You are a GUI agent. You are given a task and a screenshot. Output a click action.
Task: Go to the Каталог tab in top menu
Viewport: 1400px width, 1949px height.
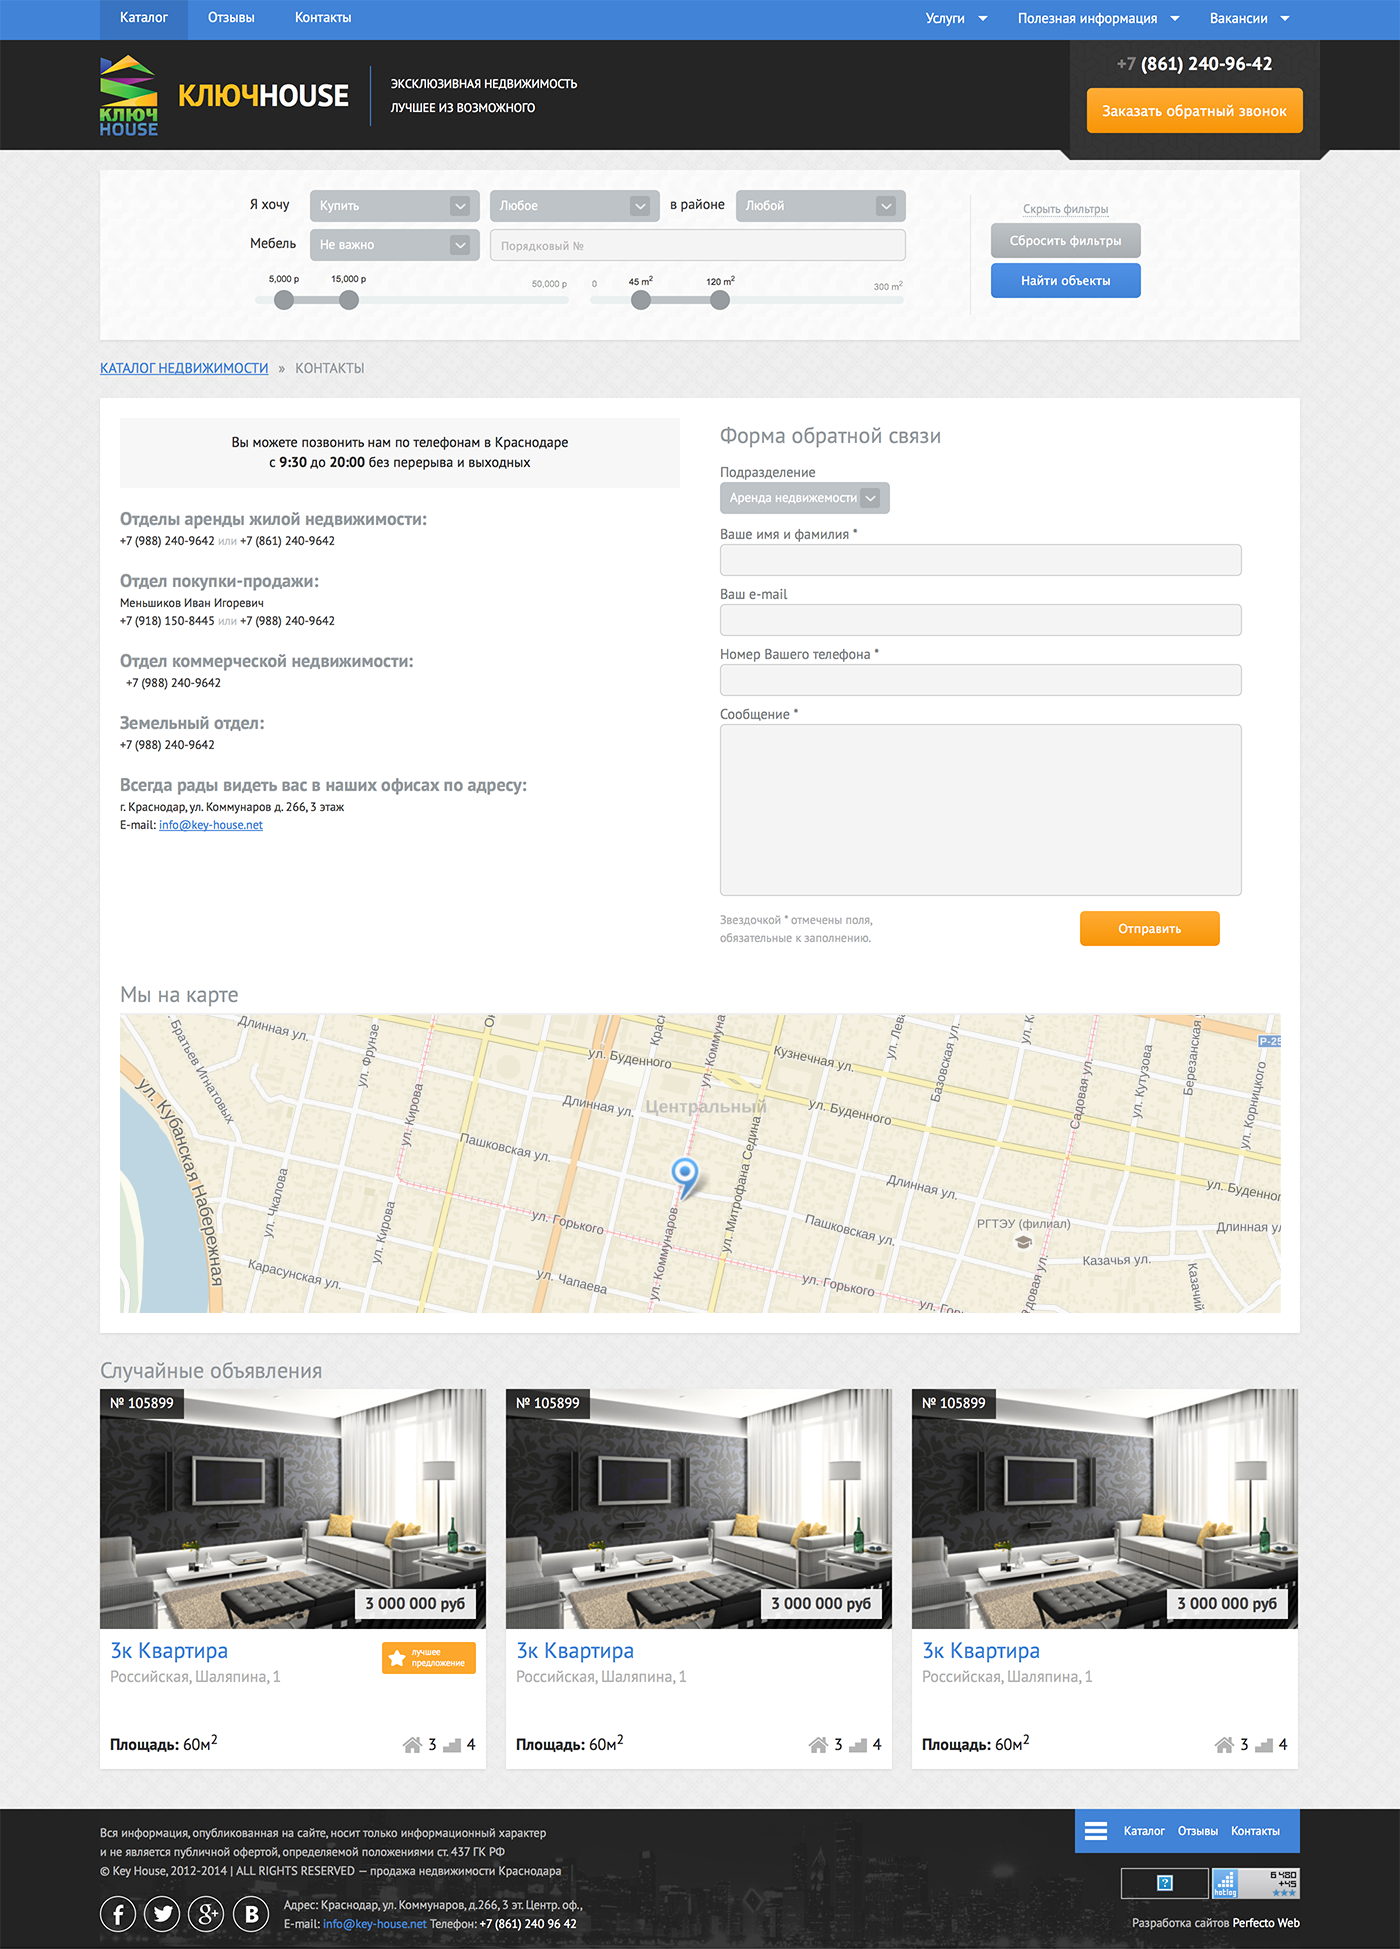[144, 18]
